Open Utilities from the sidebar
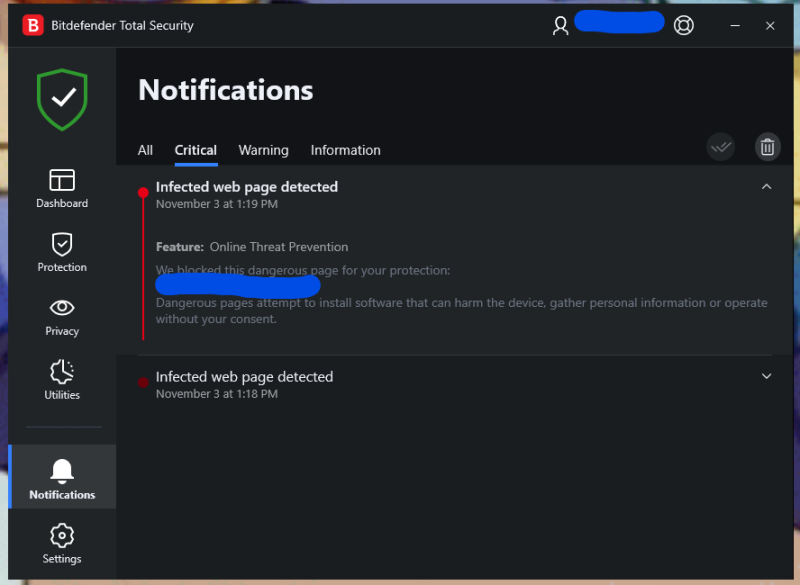The width and height of the screenshot is (800, 585). tap(62, 380)
